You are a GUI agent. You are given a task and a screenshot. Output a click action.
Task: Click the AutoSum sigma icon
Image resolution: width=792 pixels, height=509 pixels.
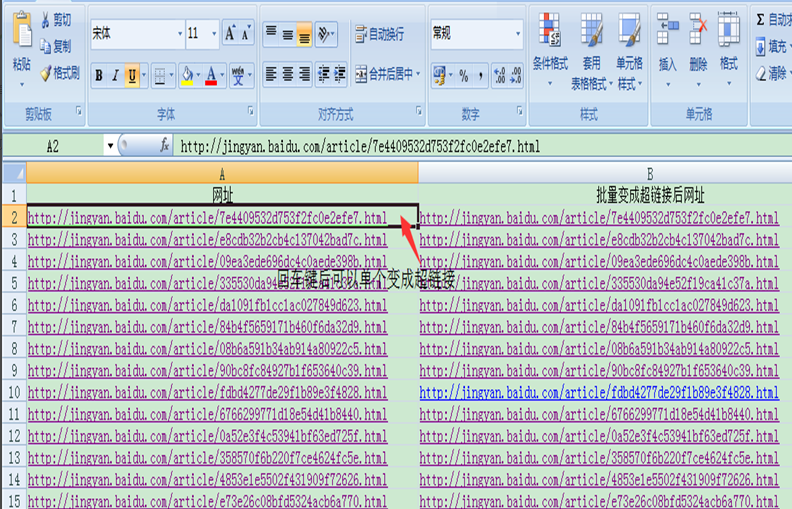760,20
